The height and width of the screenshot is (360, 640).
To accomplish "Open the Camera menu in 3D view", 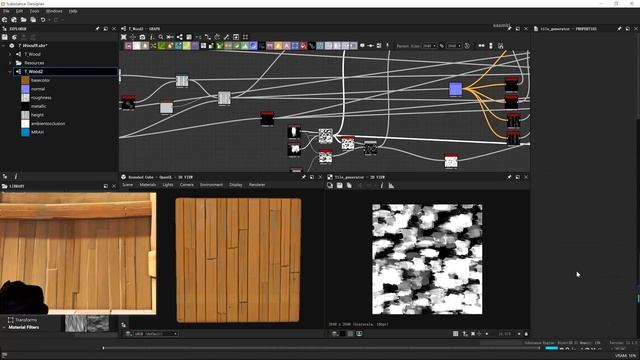I will pos(187,185).
